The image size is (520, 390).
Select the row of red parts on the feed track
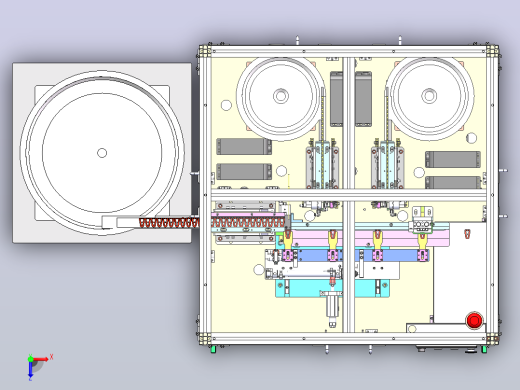[212, 223]
